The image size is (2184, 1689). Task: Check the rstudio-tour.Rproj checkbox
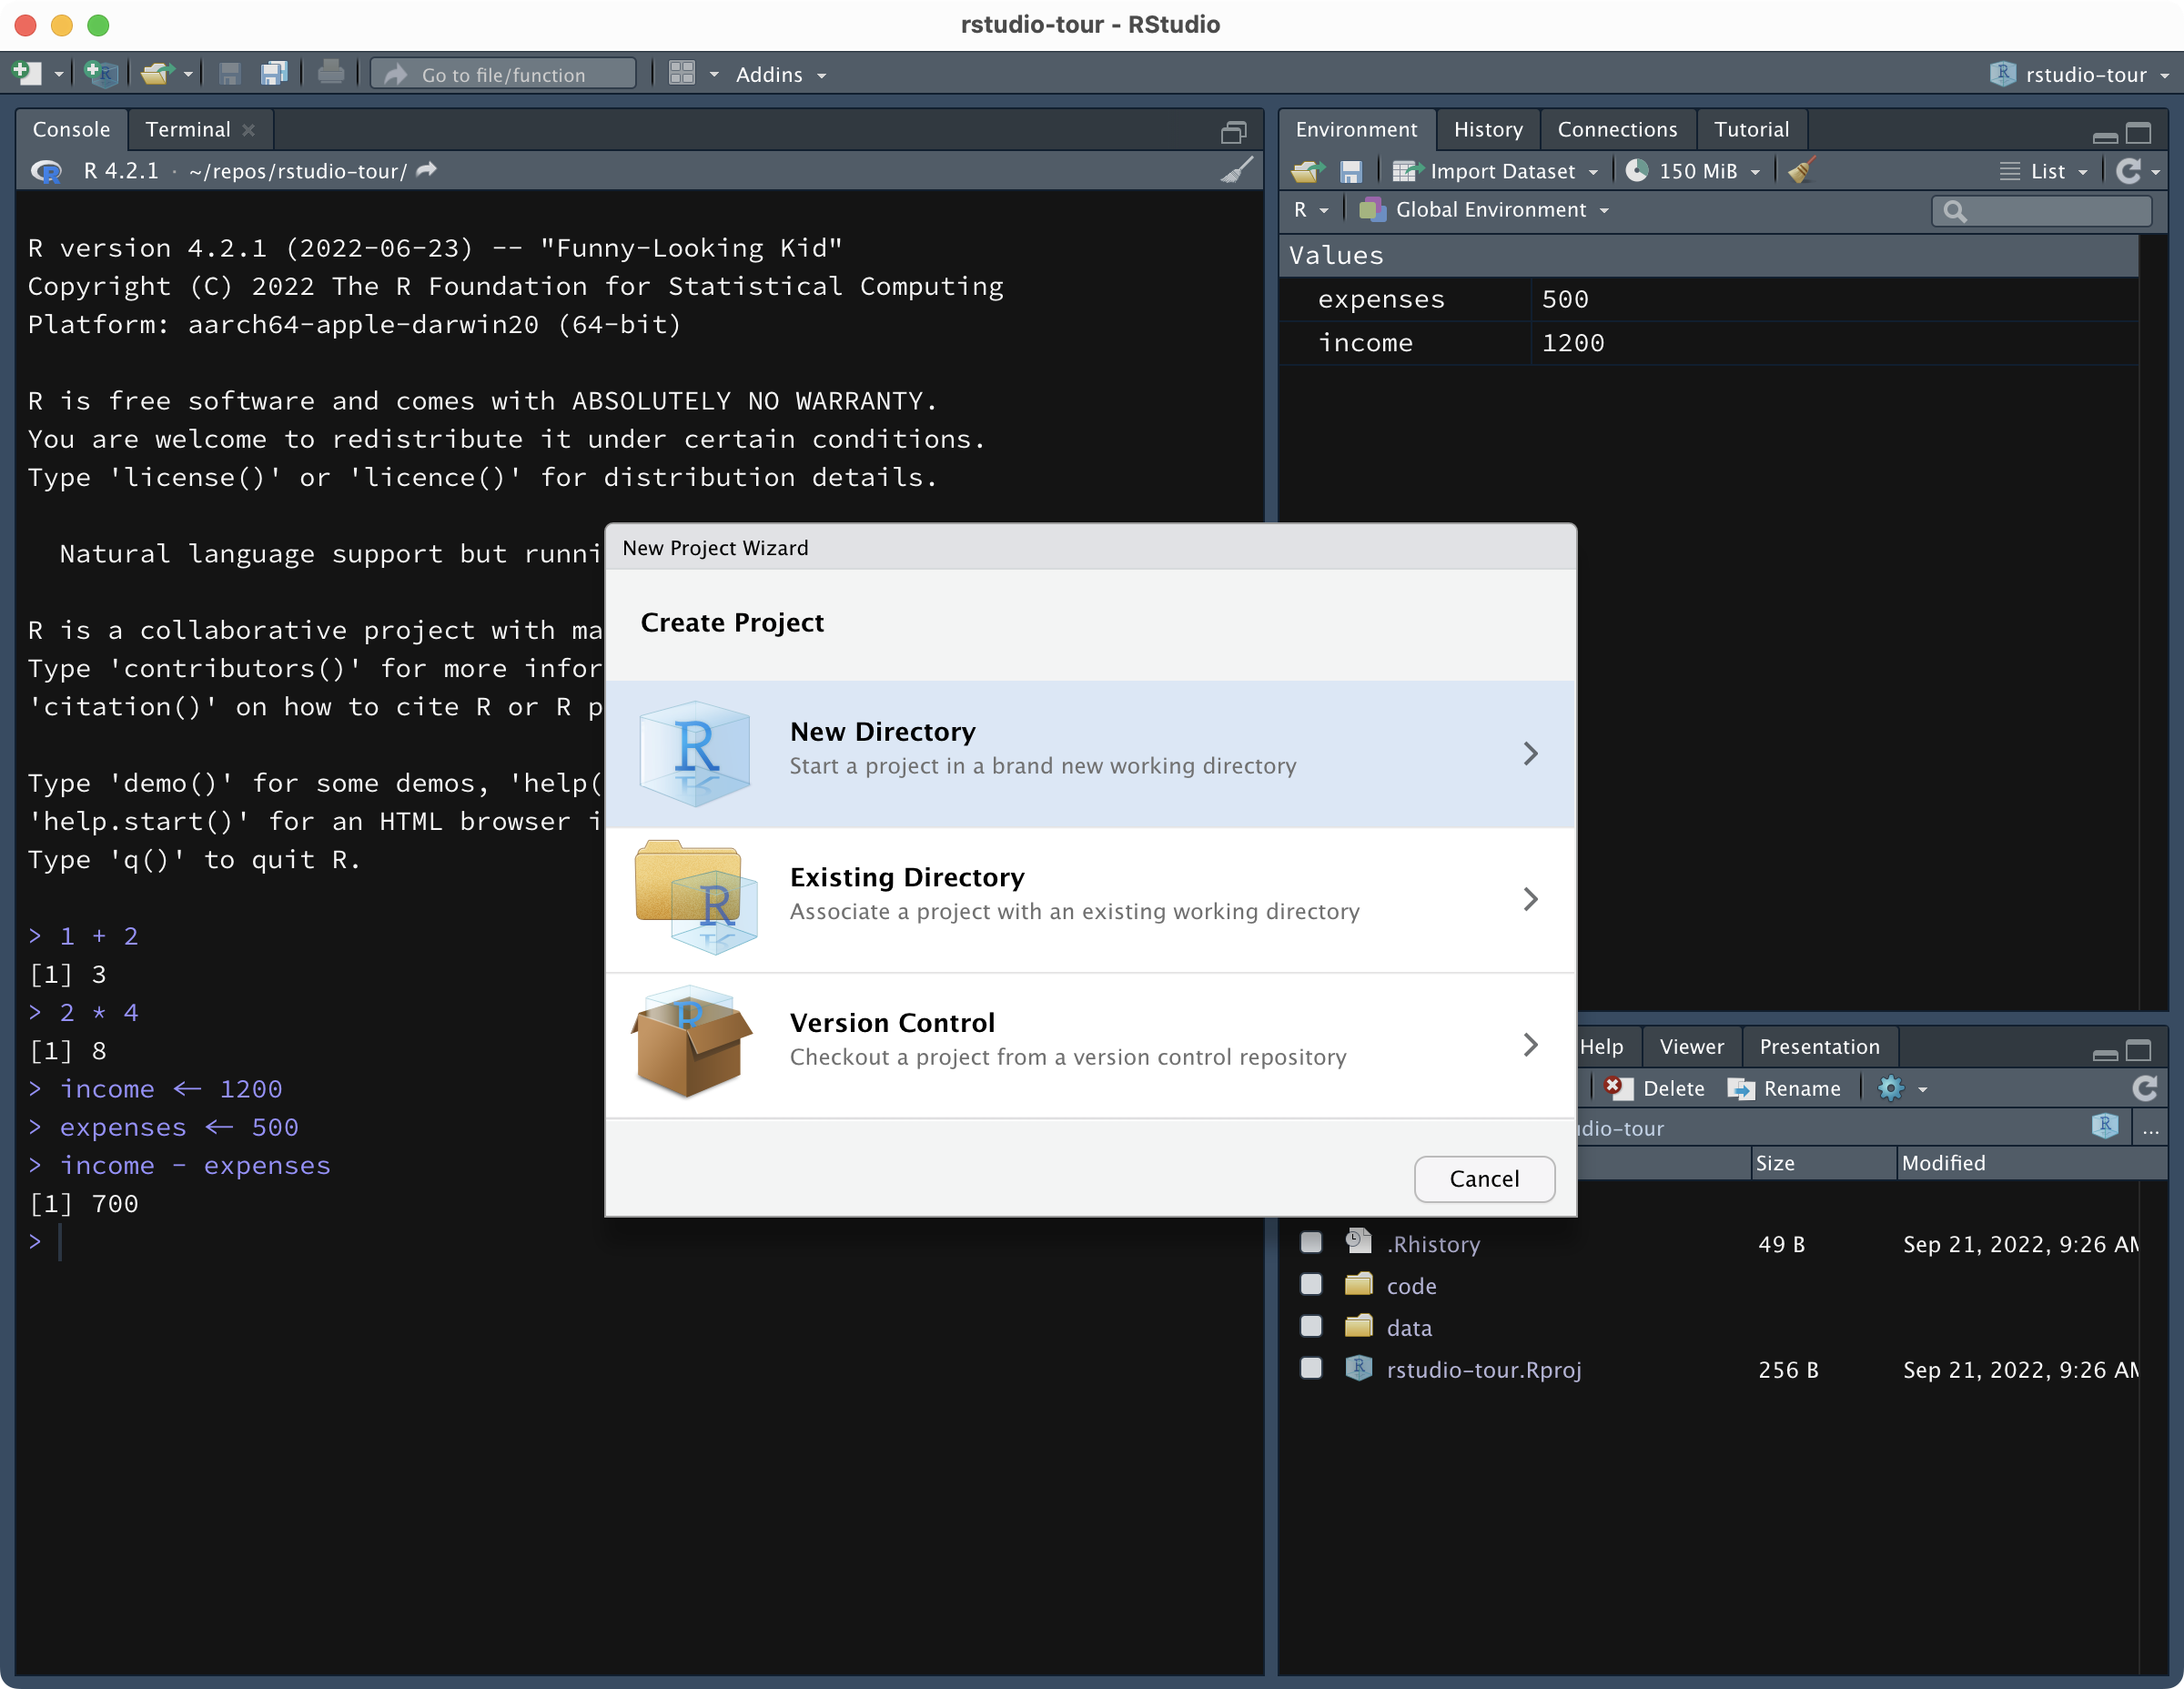pos(1311,1369)
